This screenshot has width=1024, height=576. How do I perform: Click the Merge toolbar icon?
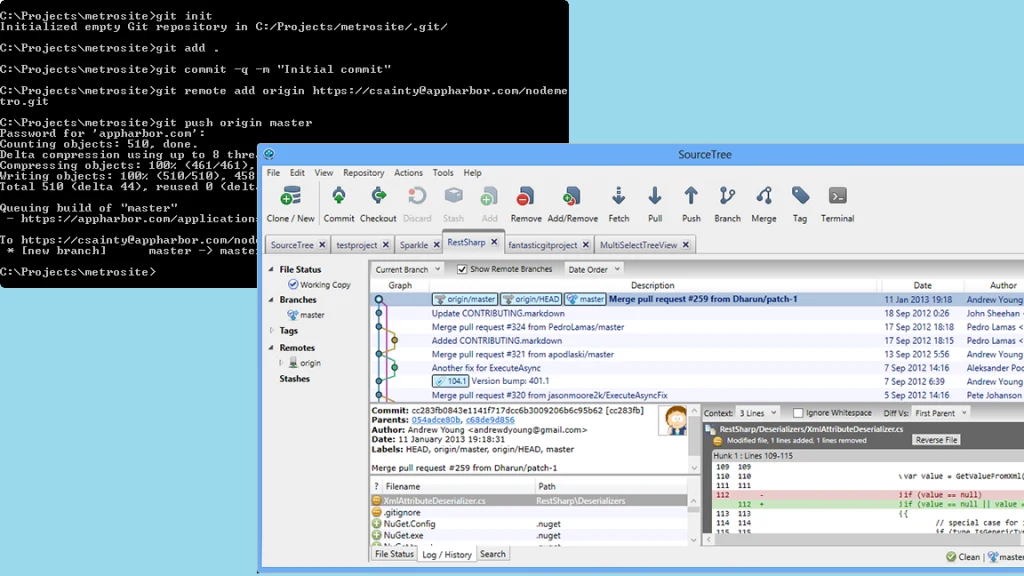[764, 197]
